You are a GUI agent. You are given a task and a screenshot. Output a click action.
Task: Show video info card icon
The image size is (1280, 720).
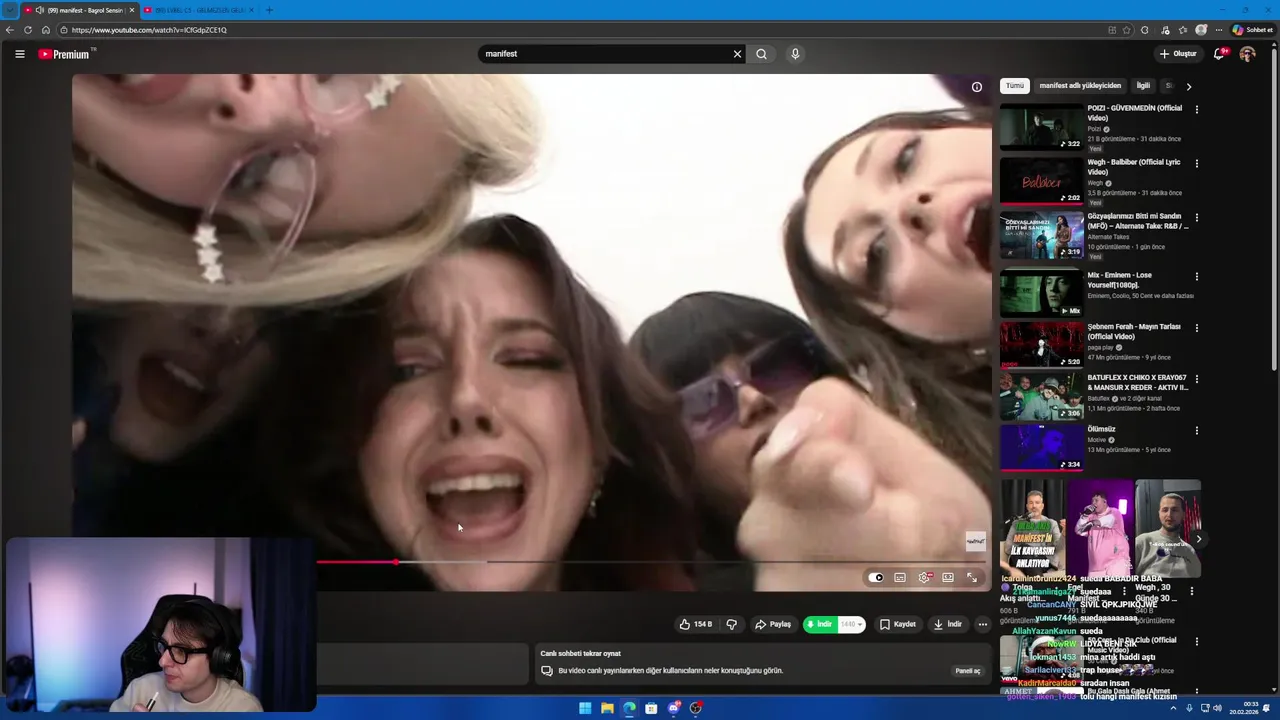(x=977, y=87)
